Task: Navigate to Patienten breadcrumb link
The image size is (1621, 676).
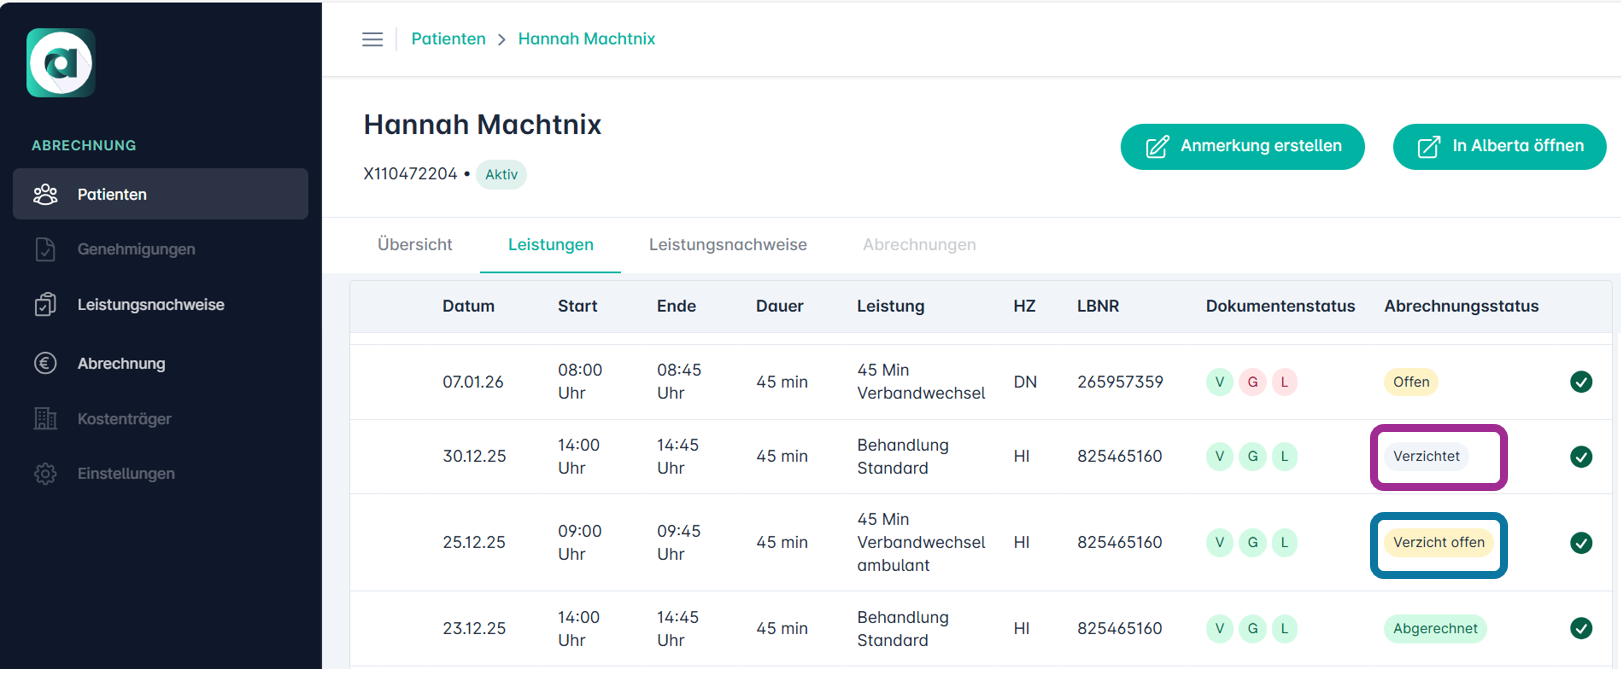Action: click(448, 39)
